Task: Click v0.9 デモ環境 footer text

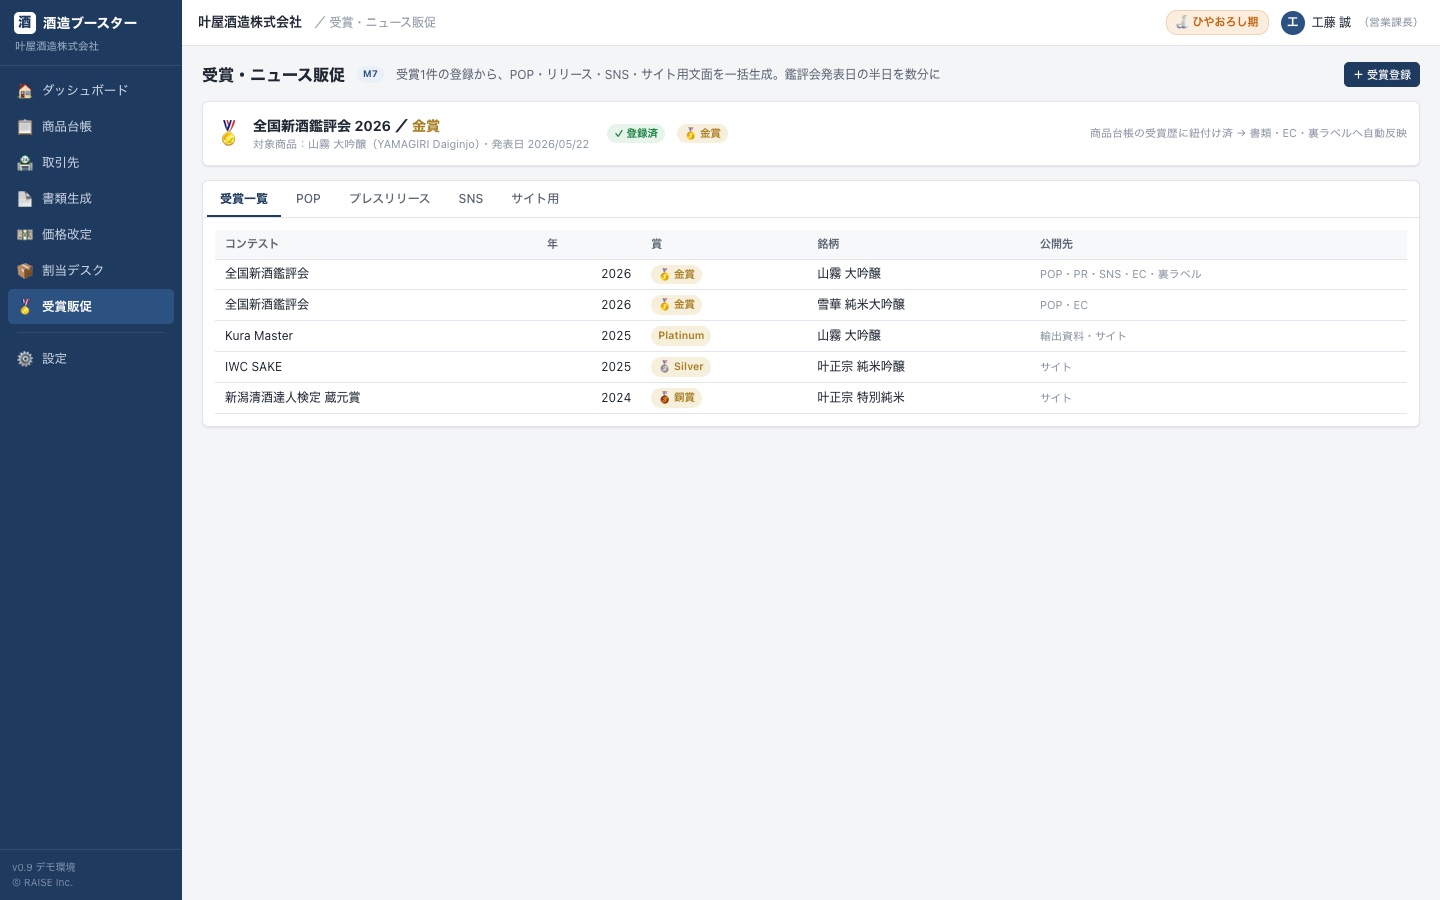Action: click(x=44, y=867)
